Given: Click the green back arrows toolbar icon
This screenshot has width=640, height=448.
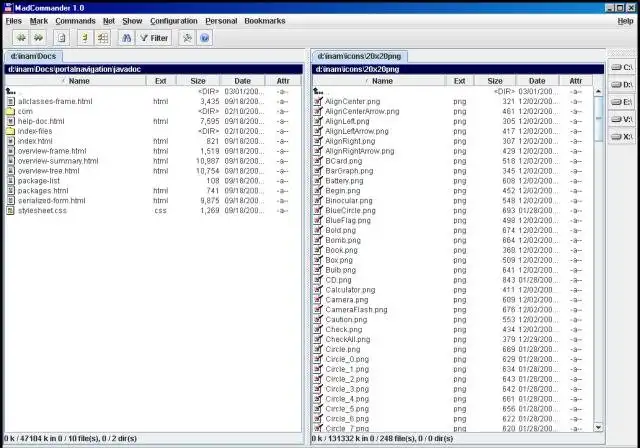Looking at the screenshot, I should coord(21,38).
